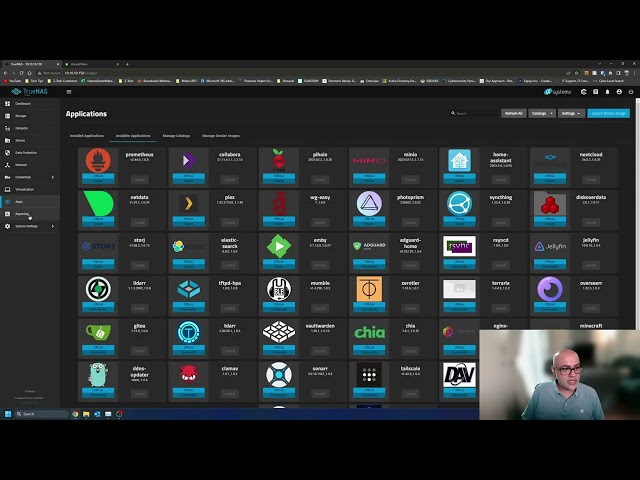Click the syncthing circular icon

click(x=459, y=203)
